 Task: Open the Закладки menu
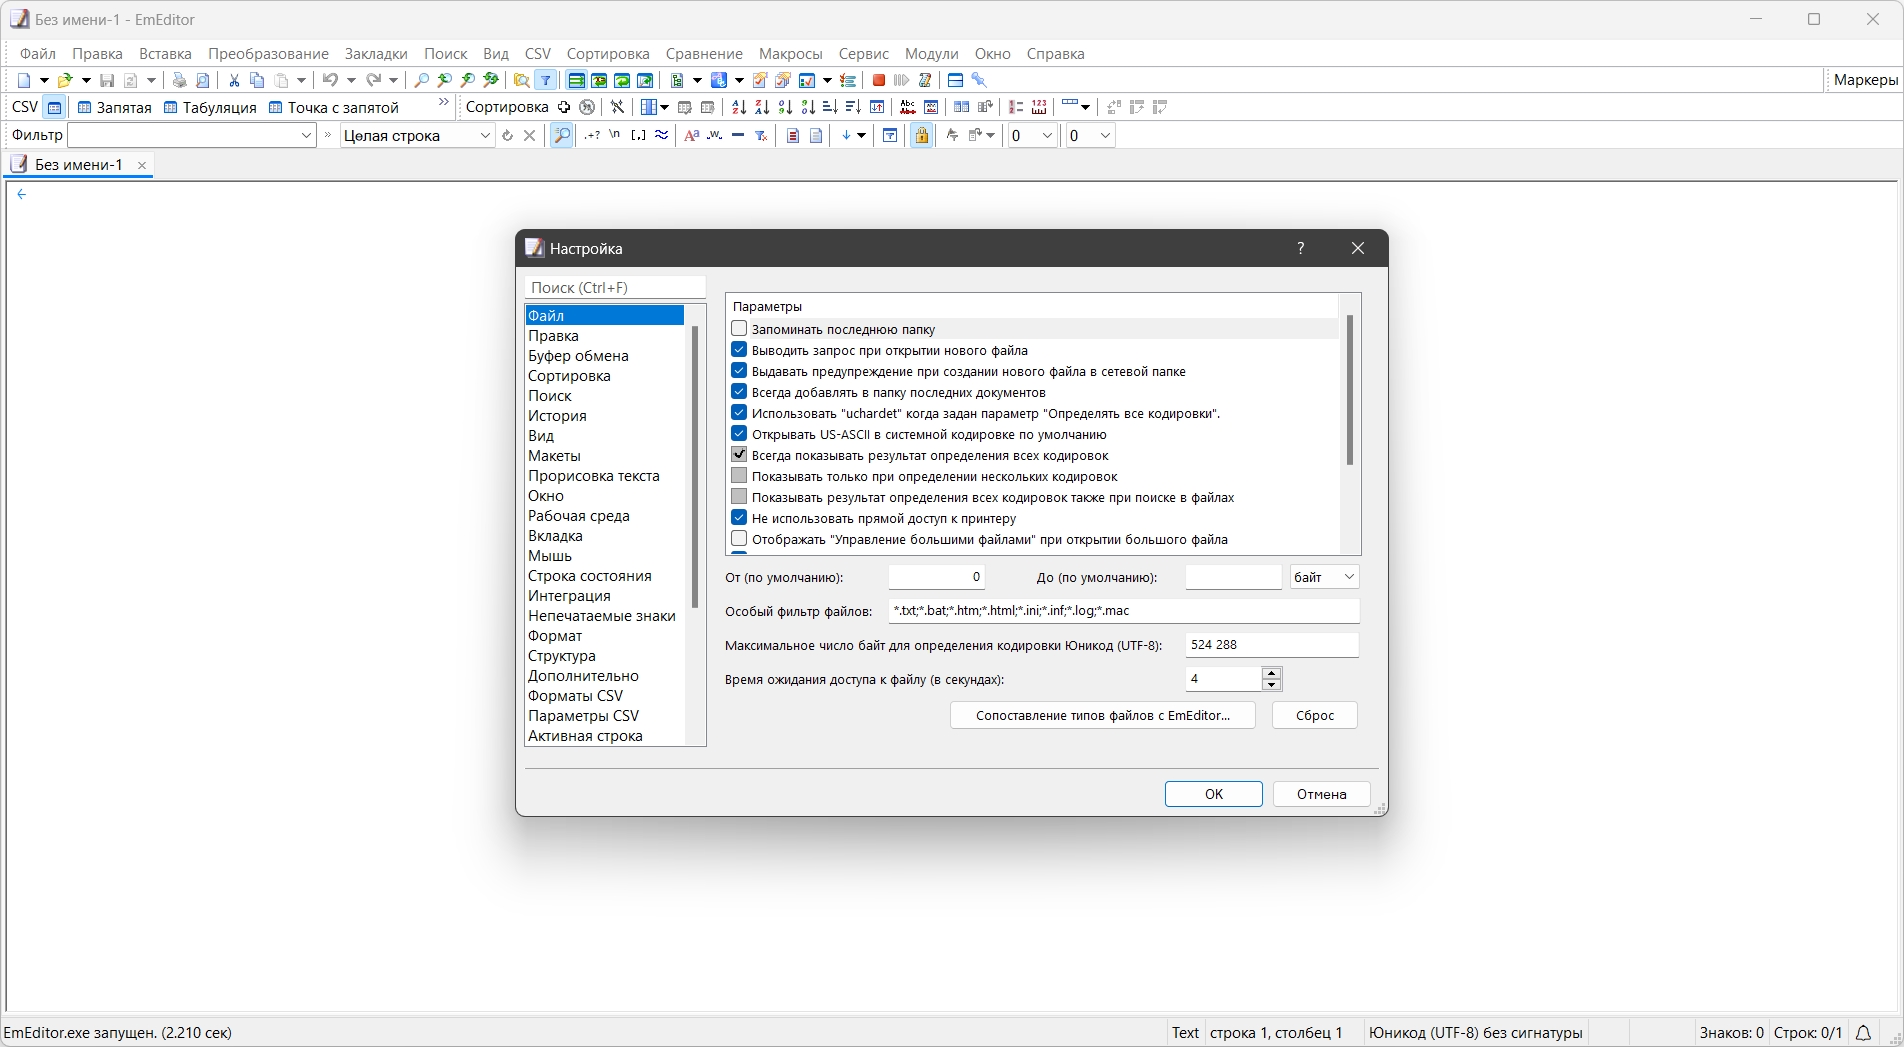pos(376,54)
